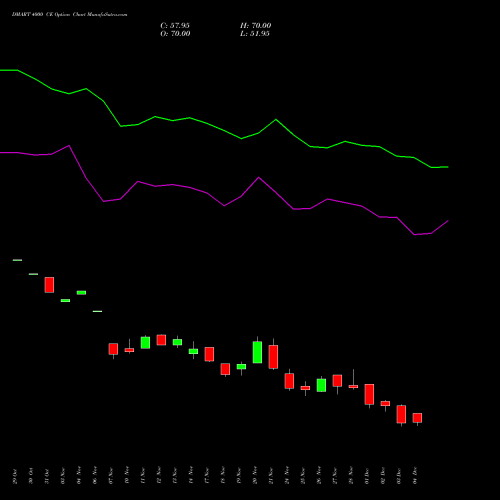Click the 01 Dec date axis label
This screenshot has width=500, height=500.
(367, 476)
